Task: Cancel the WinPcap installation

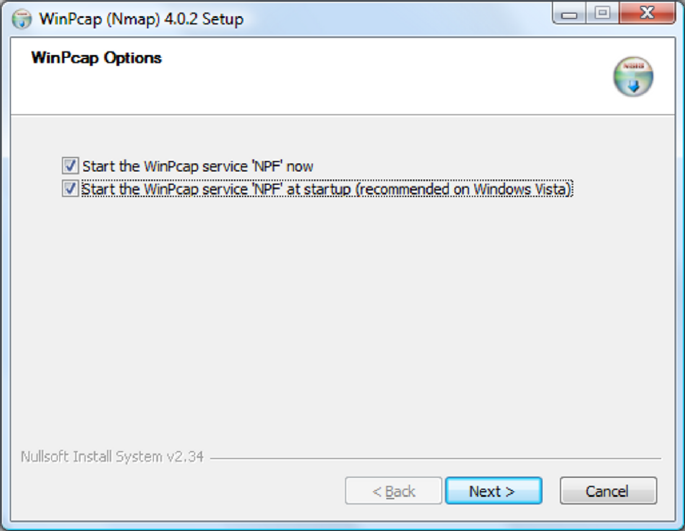Action: [607, 491]
